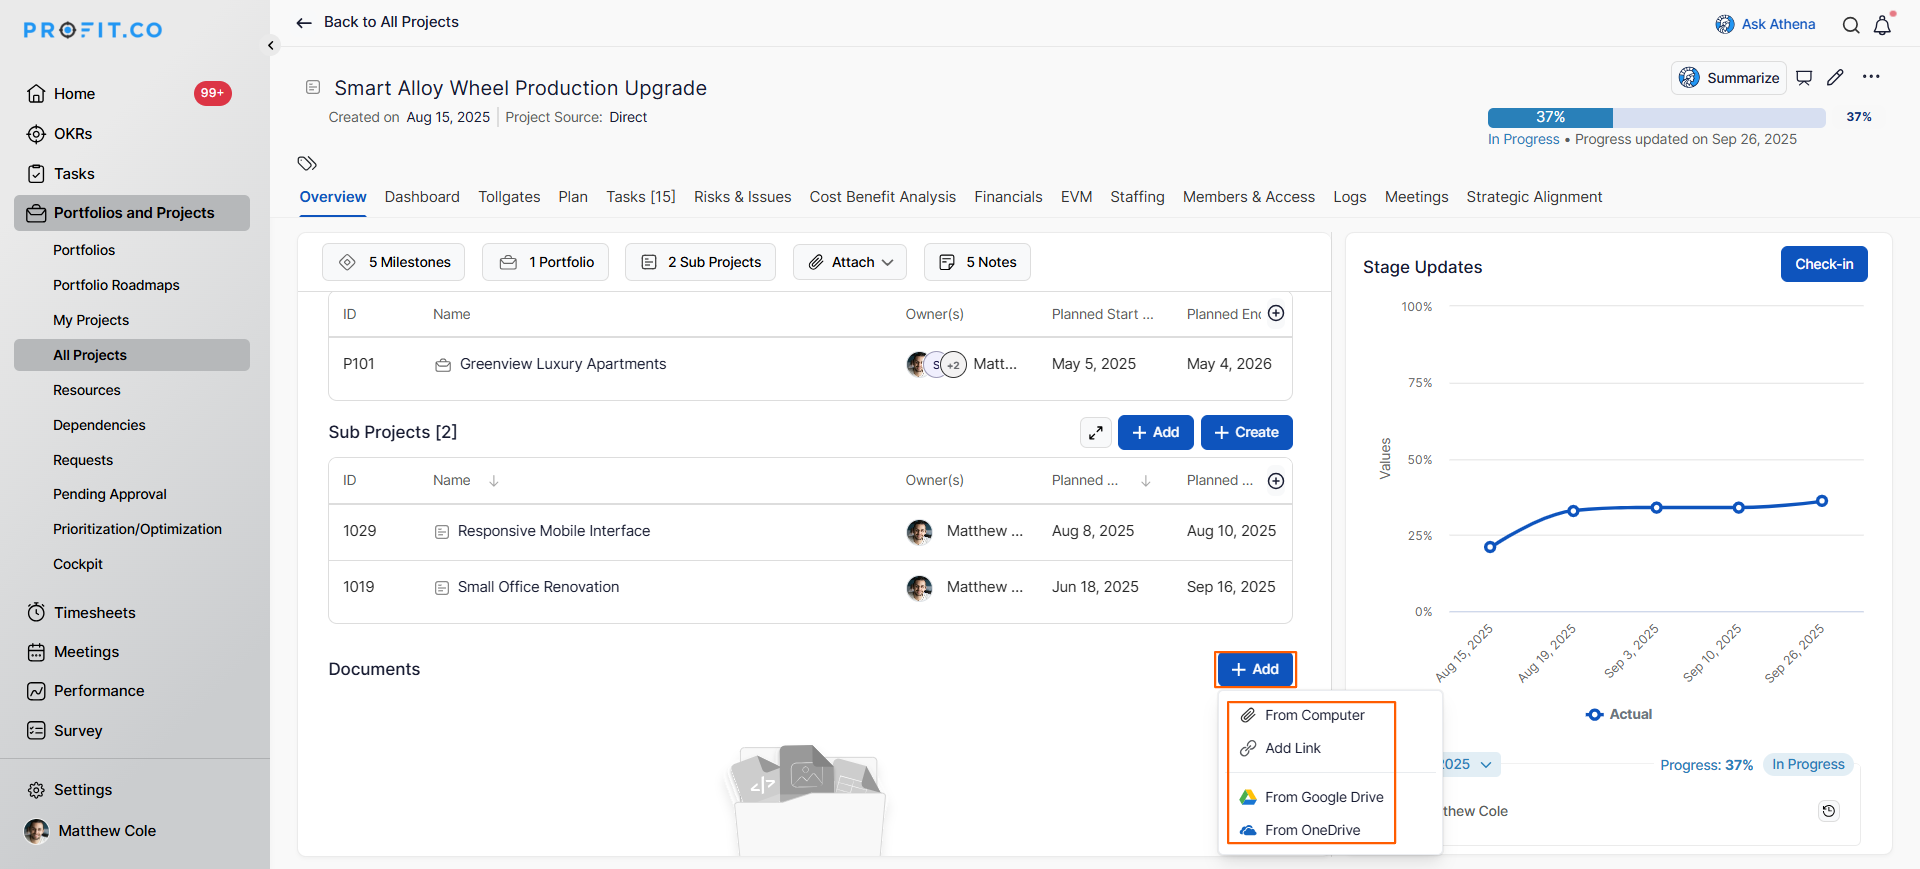The height and width of the screenshot is (869, 1920).
Task: Open history icon in stage update row
Action: (x=1828, y=811)
